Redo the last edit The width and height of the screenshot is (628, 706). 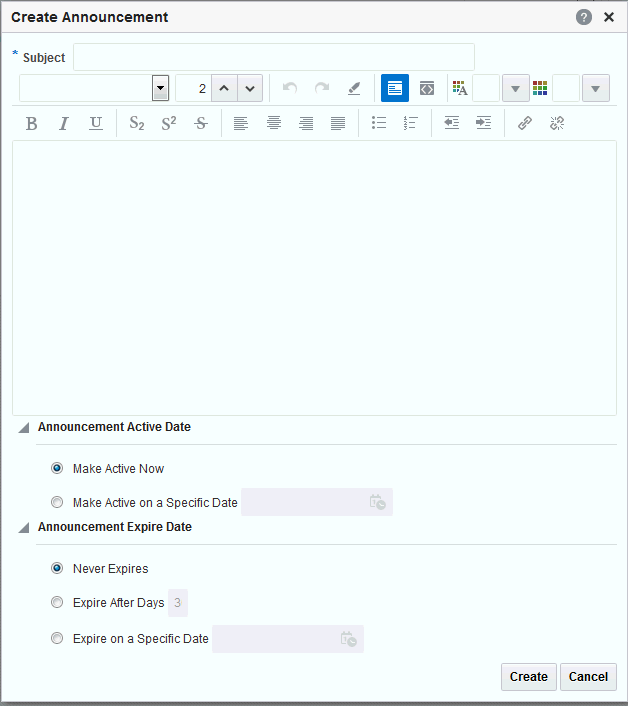pyautogui.click(x=322, y=88)
